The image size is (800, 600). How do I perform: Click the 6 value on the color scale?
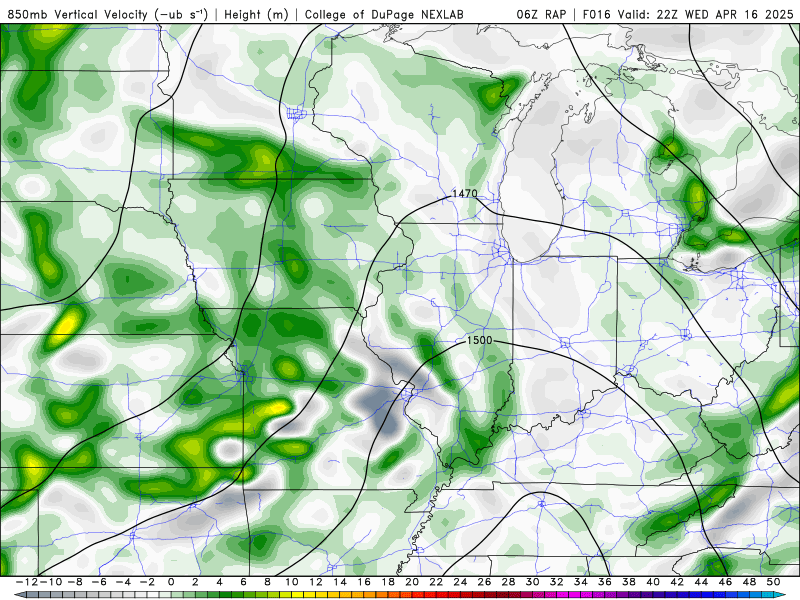pyautogui.click(x=243, y=582)
